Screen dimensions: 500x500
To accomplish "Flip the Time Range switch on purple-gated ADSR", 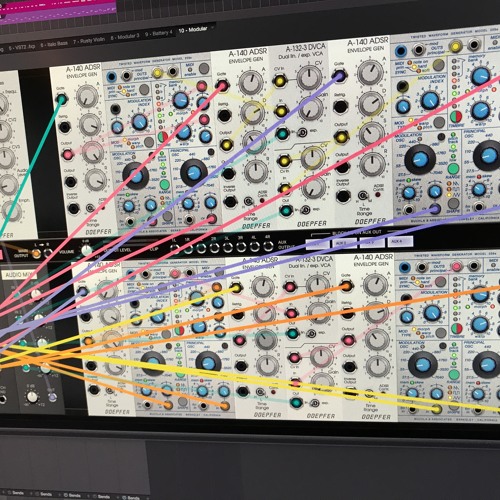I will click(x=363, y=195).
